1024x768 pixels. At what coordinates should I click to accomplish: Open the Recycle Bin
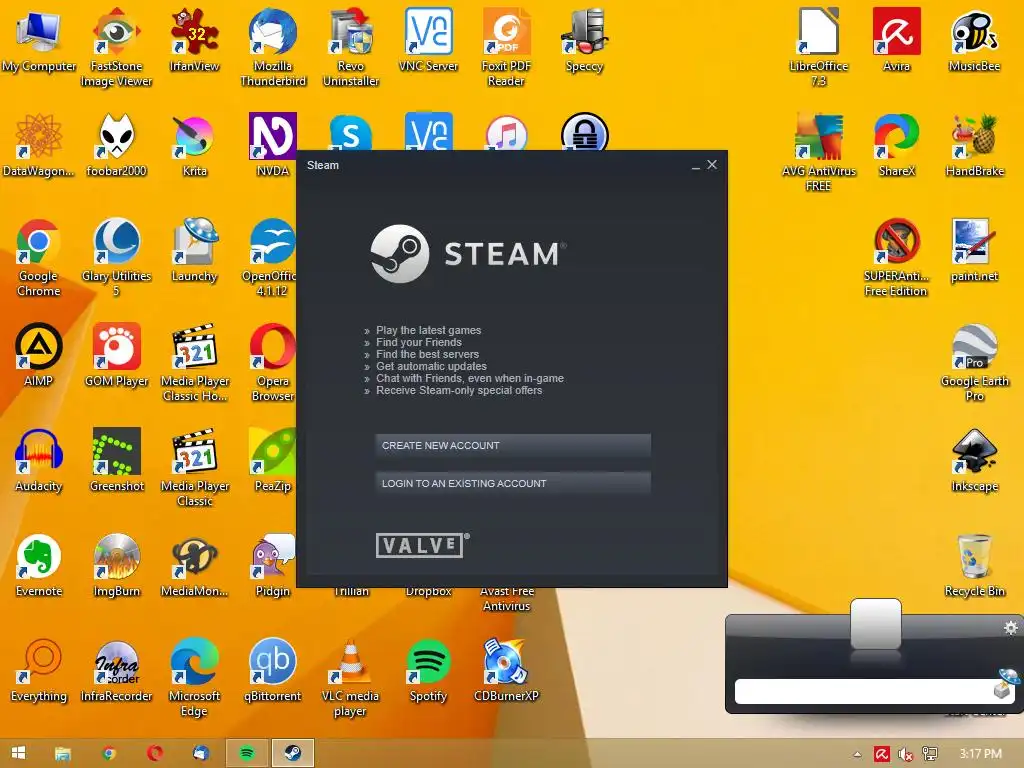pos(974,566)
